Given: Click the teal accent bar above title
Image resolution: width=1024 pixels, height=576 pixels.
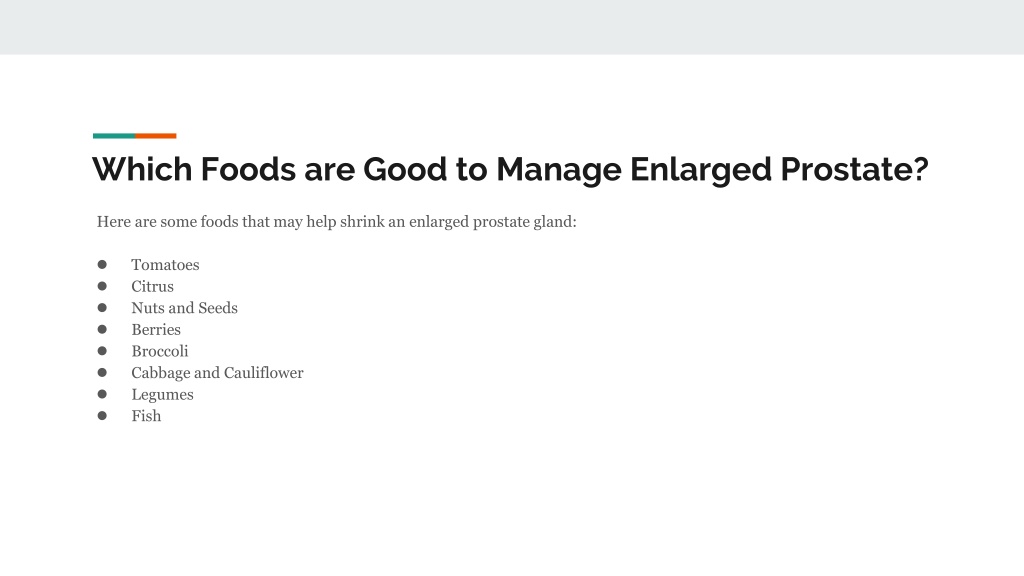Looking at the screenshot, I should click(x=114, y=136).
